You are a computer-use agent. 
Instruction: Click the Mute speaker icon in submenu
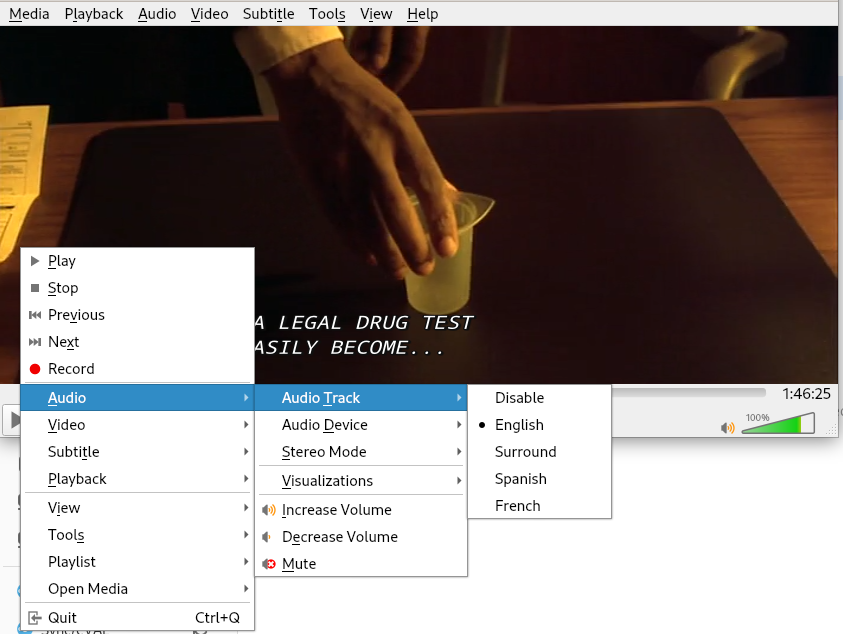tap(268, 564)
